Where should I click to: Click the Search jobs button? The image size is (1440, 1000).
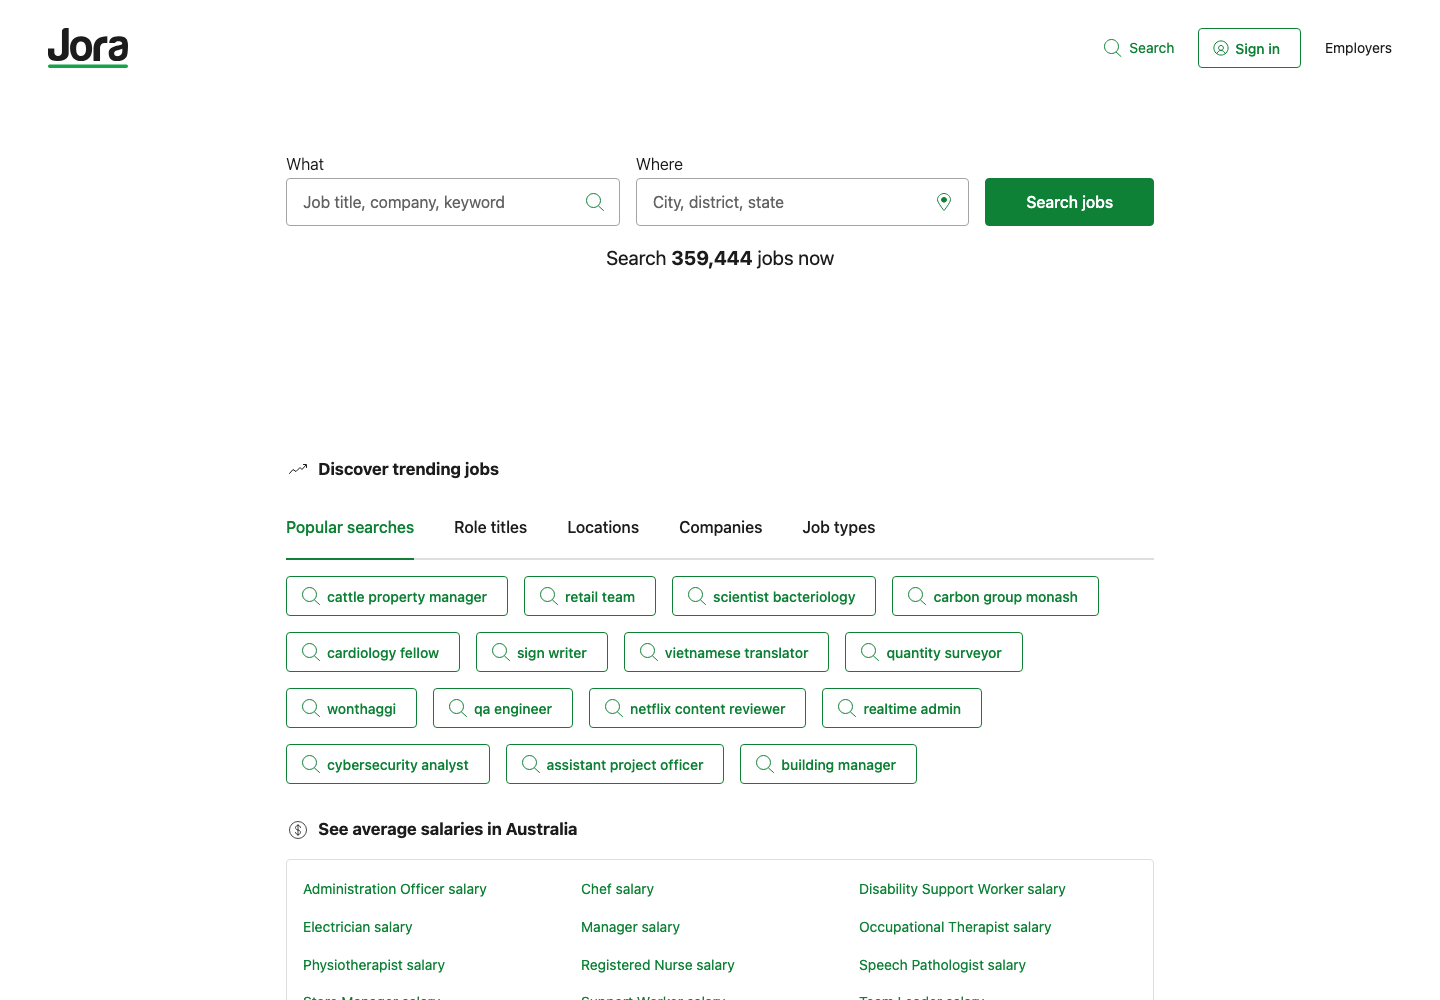coord(1069,202)
